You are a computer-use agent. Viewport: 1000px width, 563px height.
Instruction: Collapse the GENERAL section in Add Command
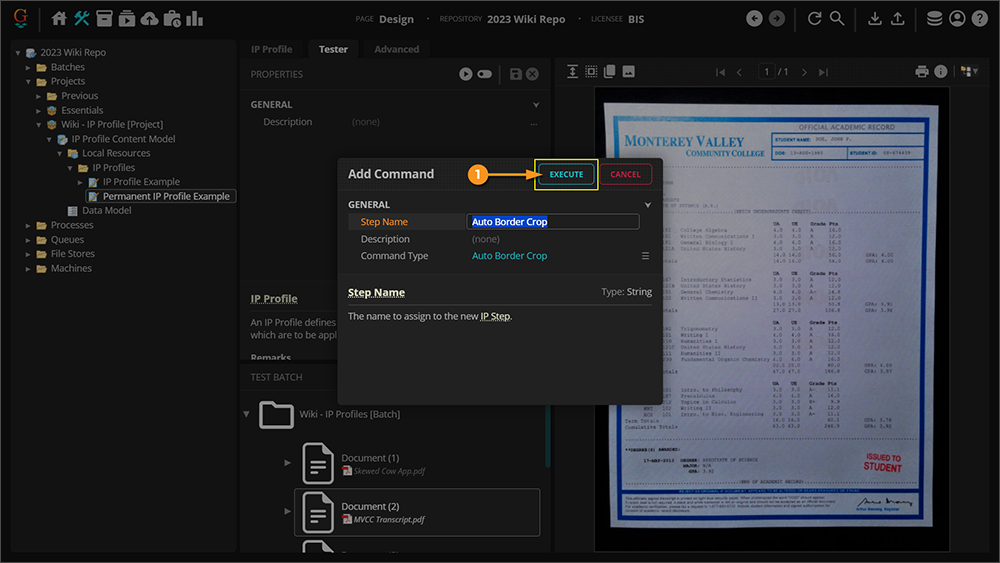point(647,205)
